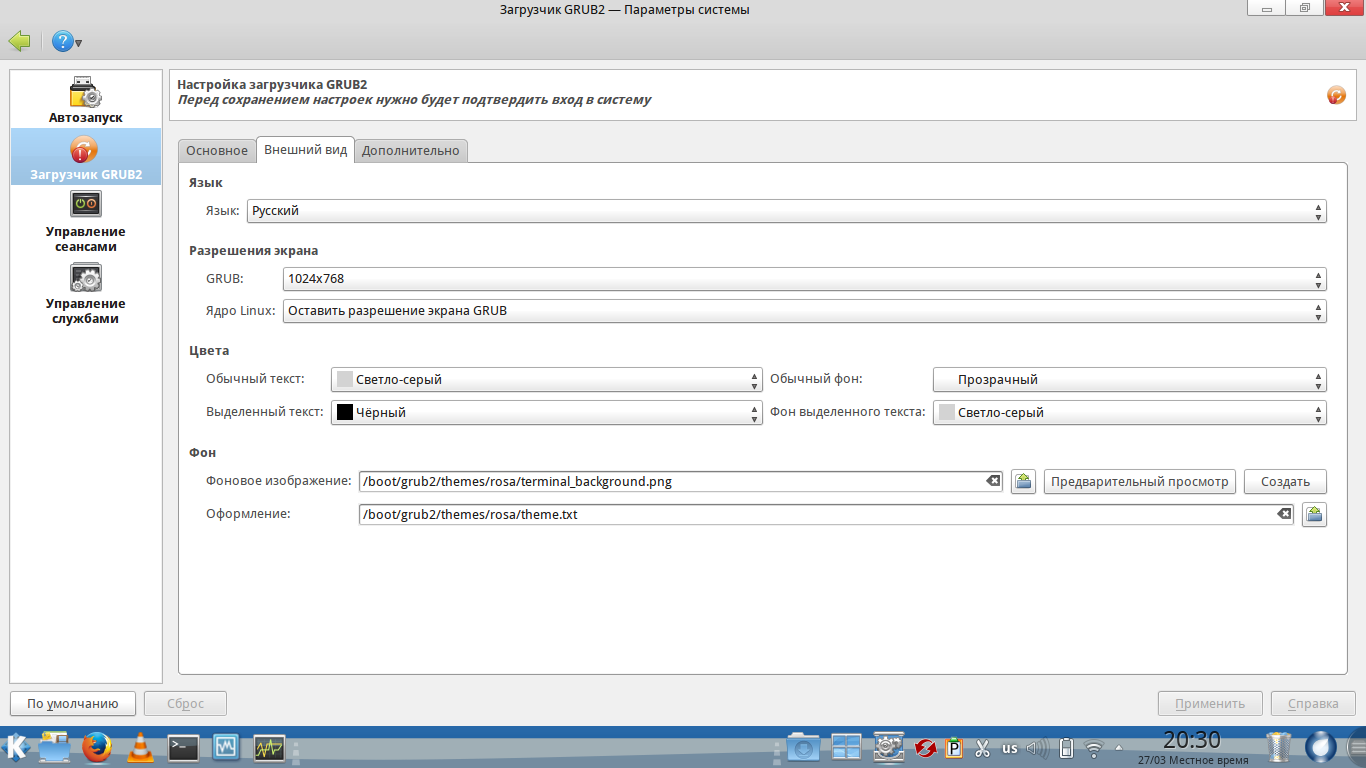The image size is (1366, 768).
Task: Open the blue question-mark help menu
Action: click(x=67, y=42)
